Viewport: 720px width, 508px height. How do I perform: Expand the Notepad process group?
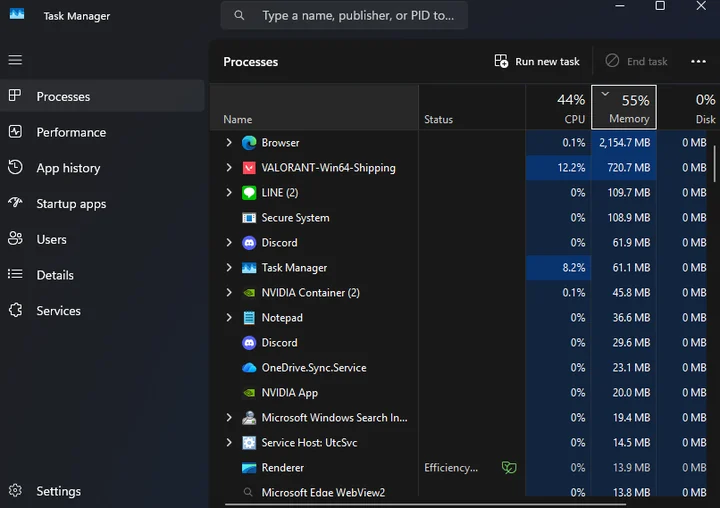[229, 318]
